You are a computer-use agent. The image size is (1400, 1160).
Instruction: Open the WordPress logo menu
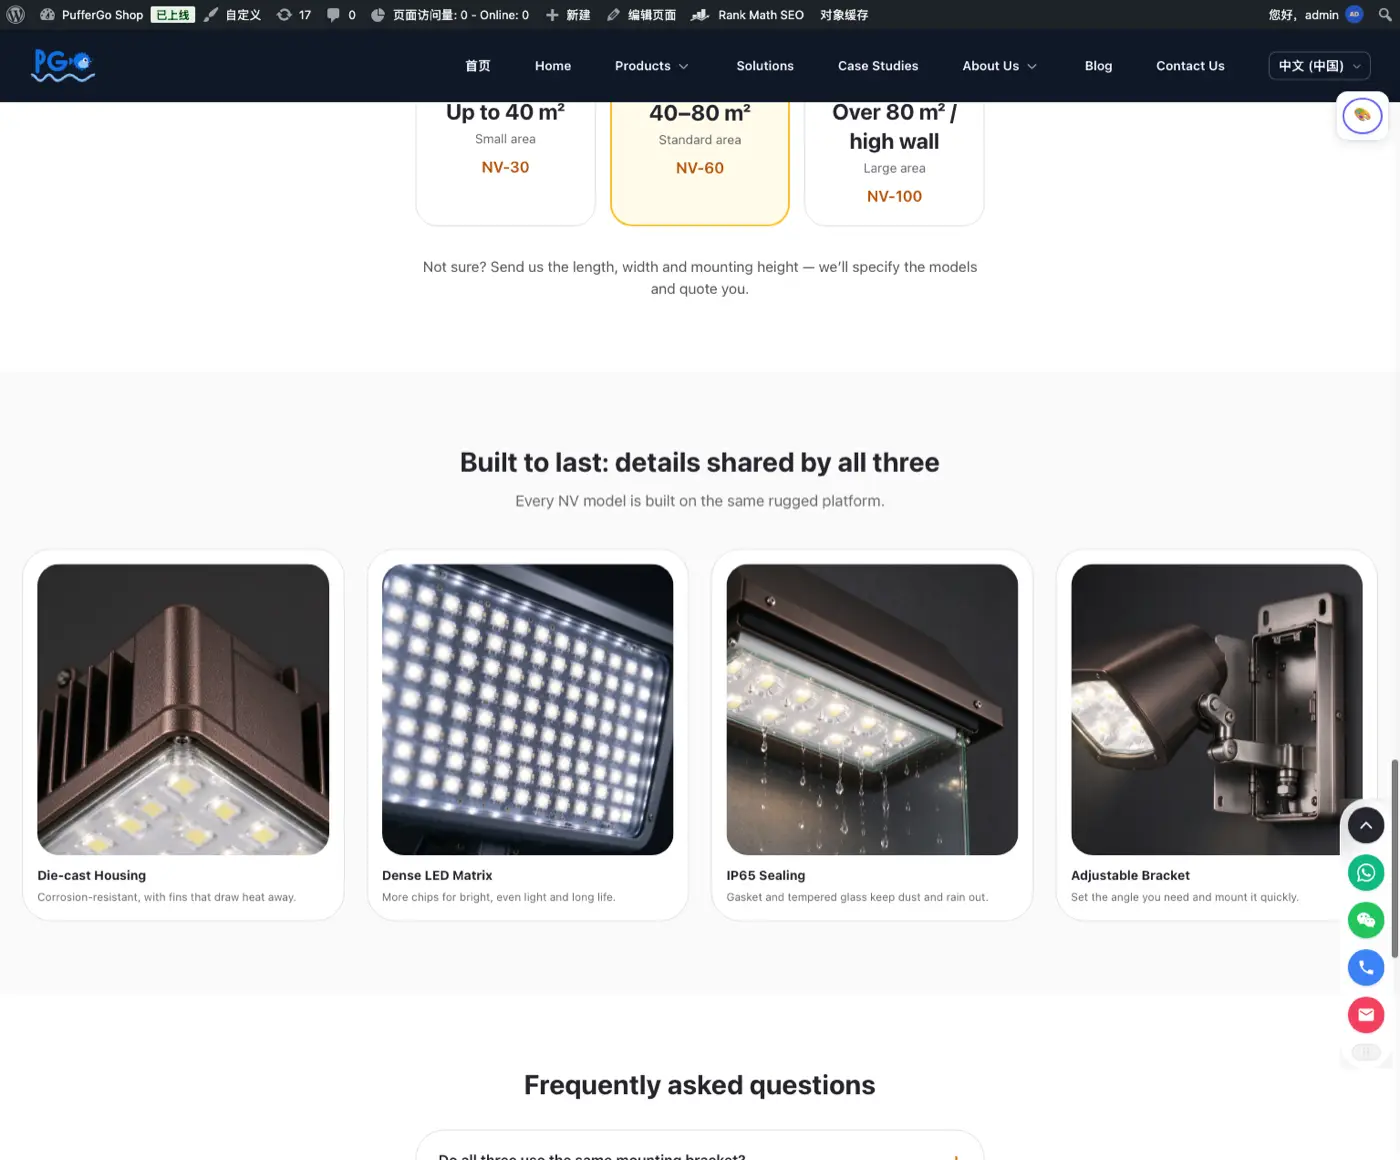coord(15,15)
